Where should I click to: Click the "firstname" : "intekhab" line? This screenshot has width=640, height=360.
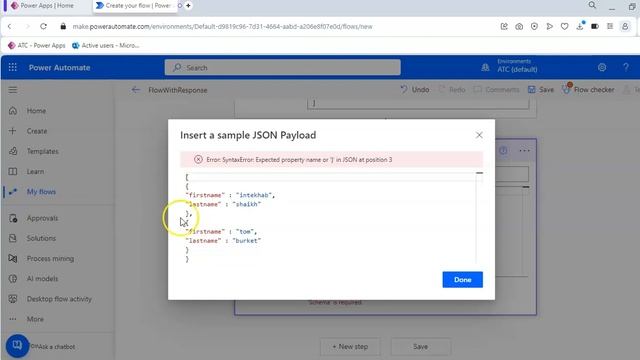pyautogui.click(x=230, y=195)
